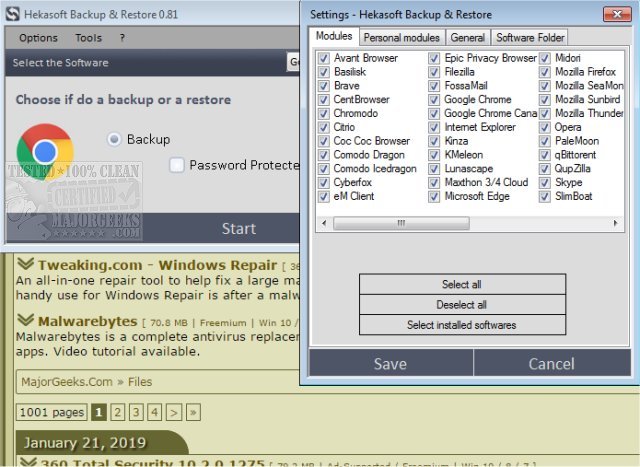Switch to the Personal modules tab
Image resolution: width=640 pixels, height=467 pixels.
402,38
